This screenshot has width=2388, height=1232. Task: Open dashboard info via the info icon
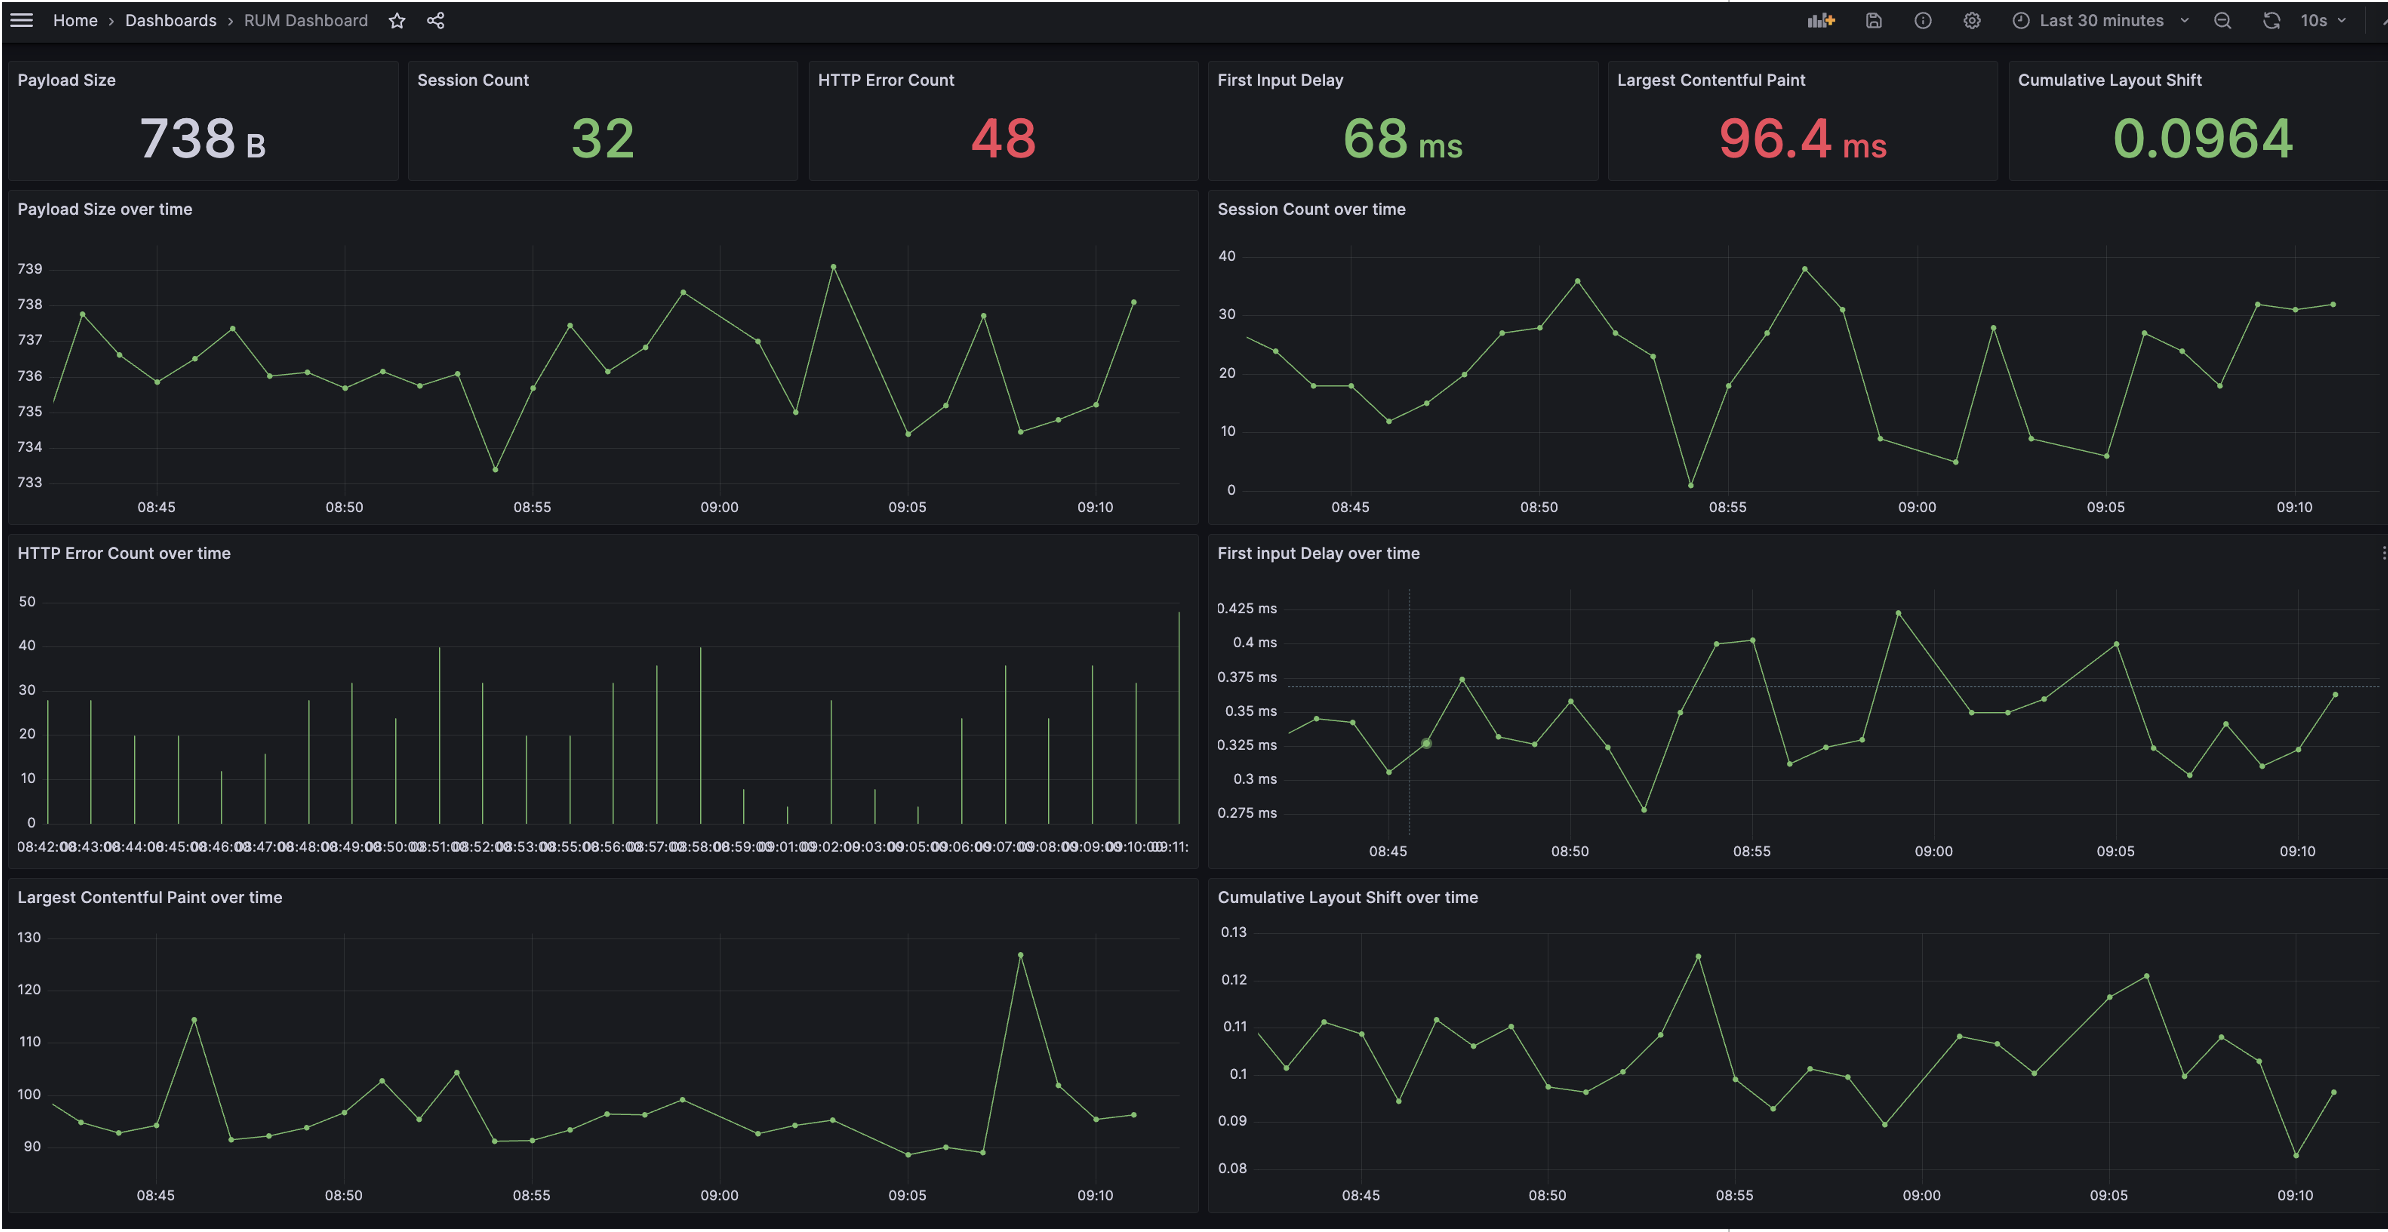point(1922,20)
